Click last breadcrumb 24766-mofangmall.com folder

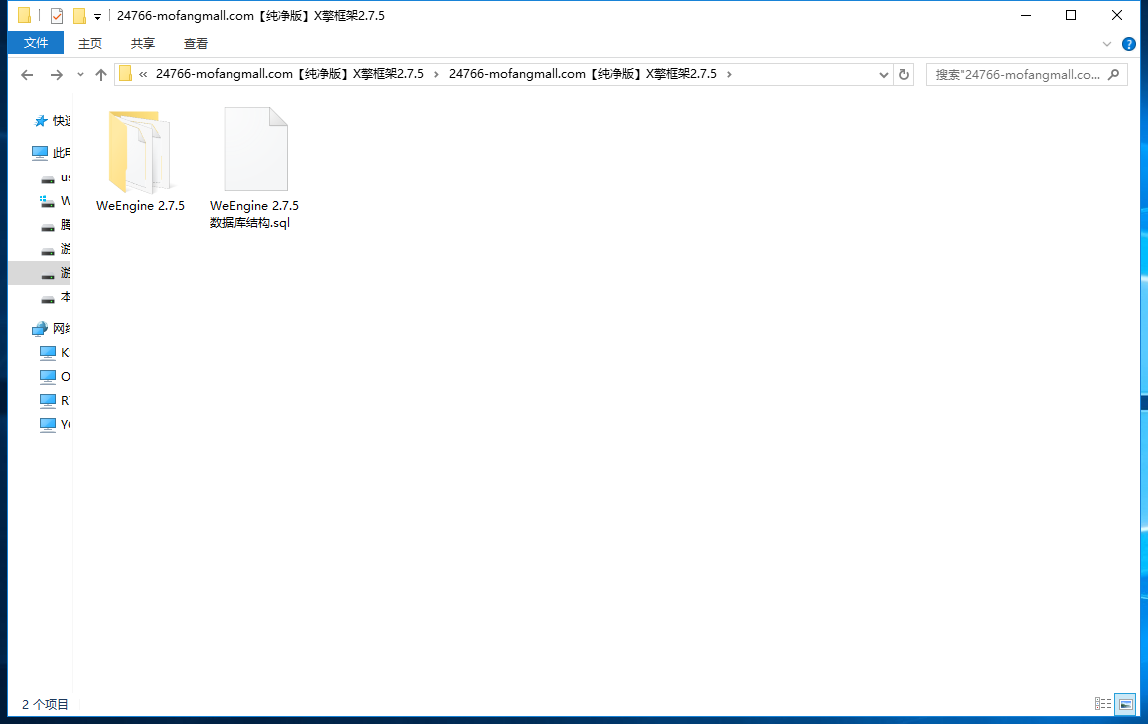(583, 74)
